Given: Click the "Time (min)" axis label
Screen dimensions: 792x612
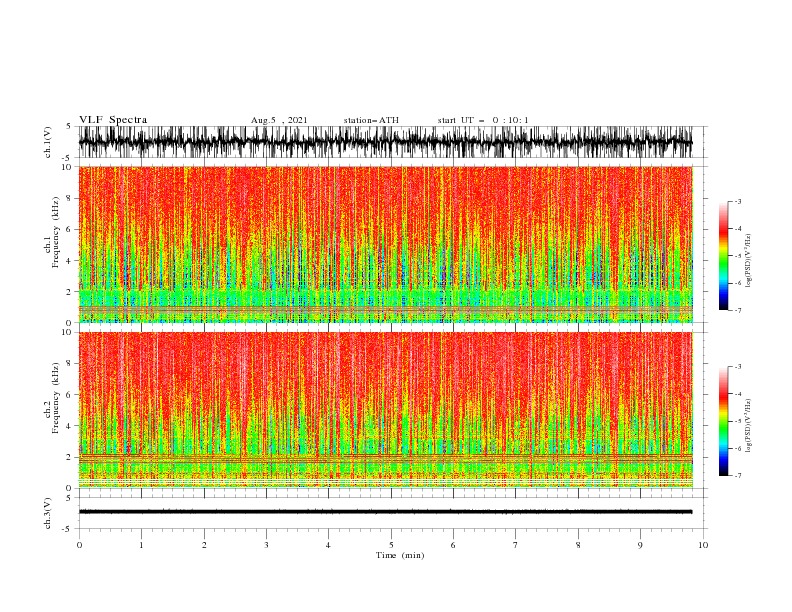Looking at the screenshot, I should tap(400, 555).
